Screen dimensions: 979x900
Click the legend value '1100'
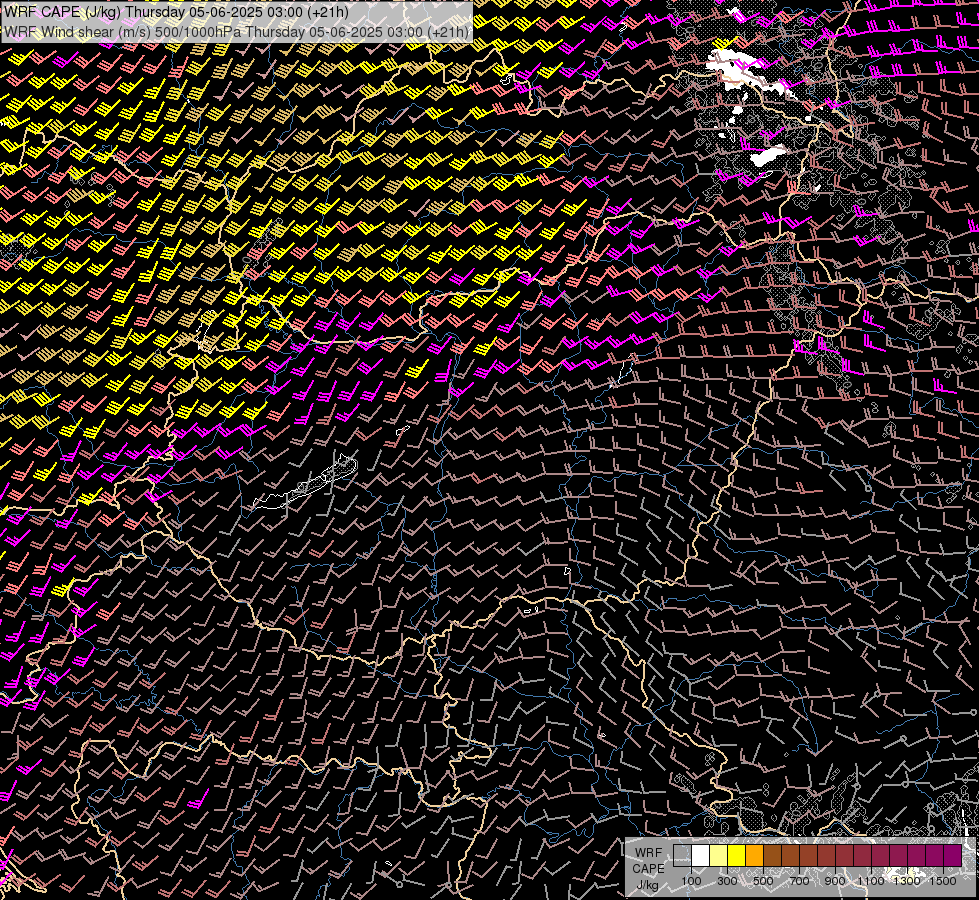(871, 881)
